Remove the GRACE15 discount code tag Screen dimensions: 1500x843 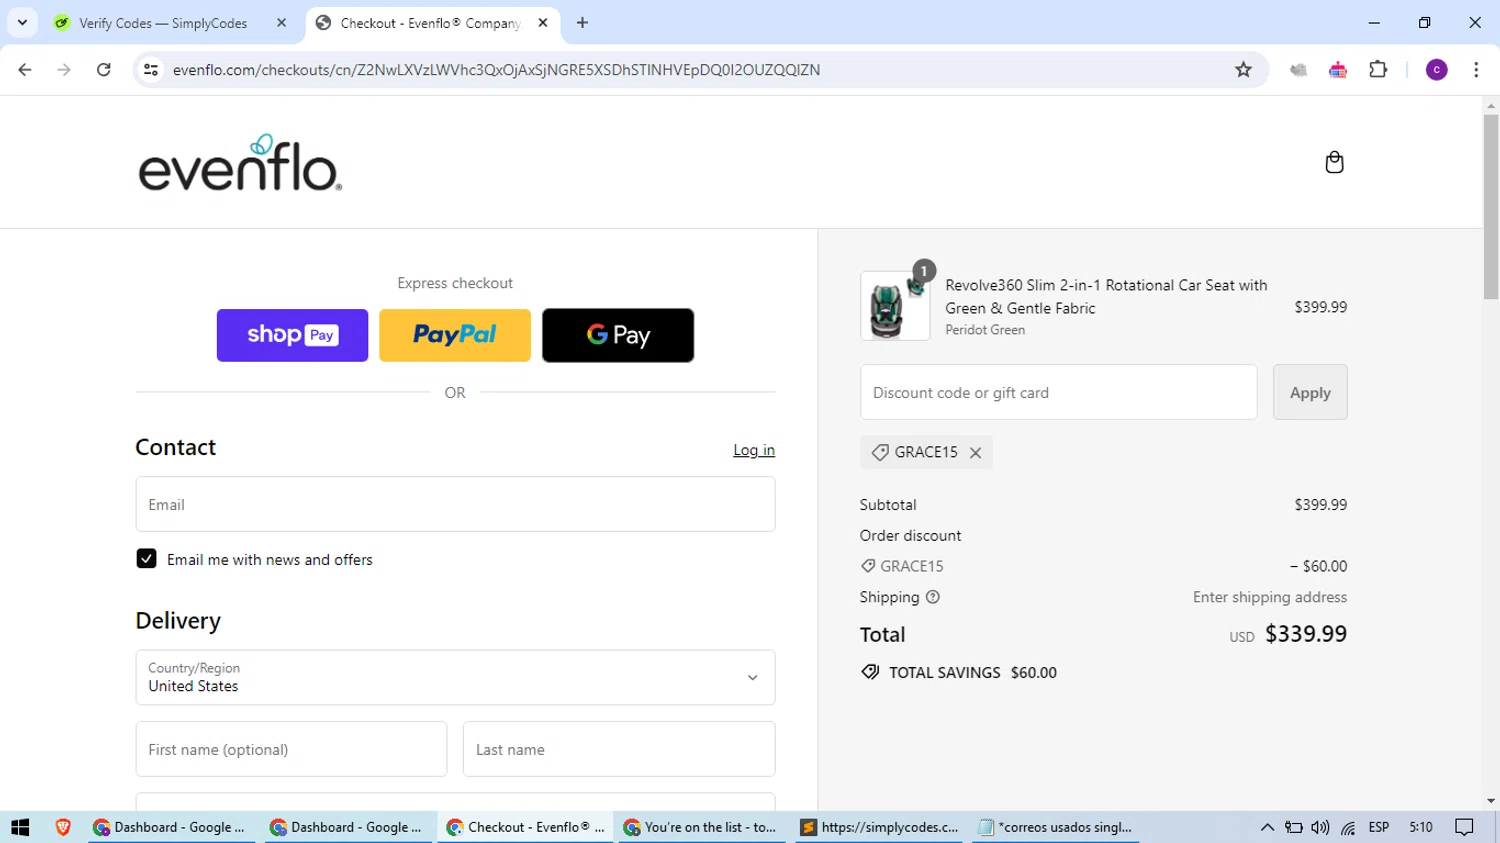click(975, 453)
